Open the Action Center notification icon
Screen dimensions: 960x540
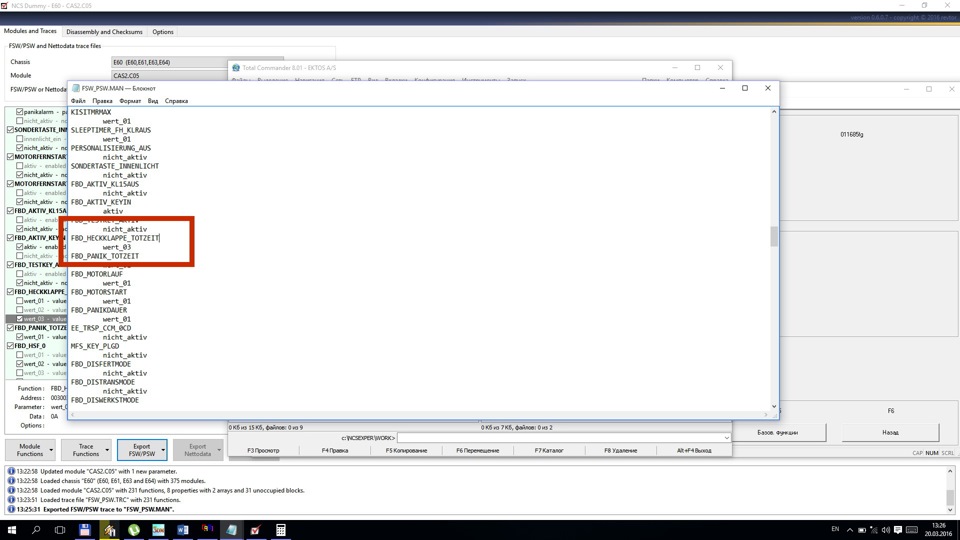click(x=898, y=530)
